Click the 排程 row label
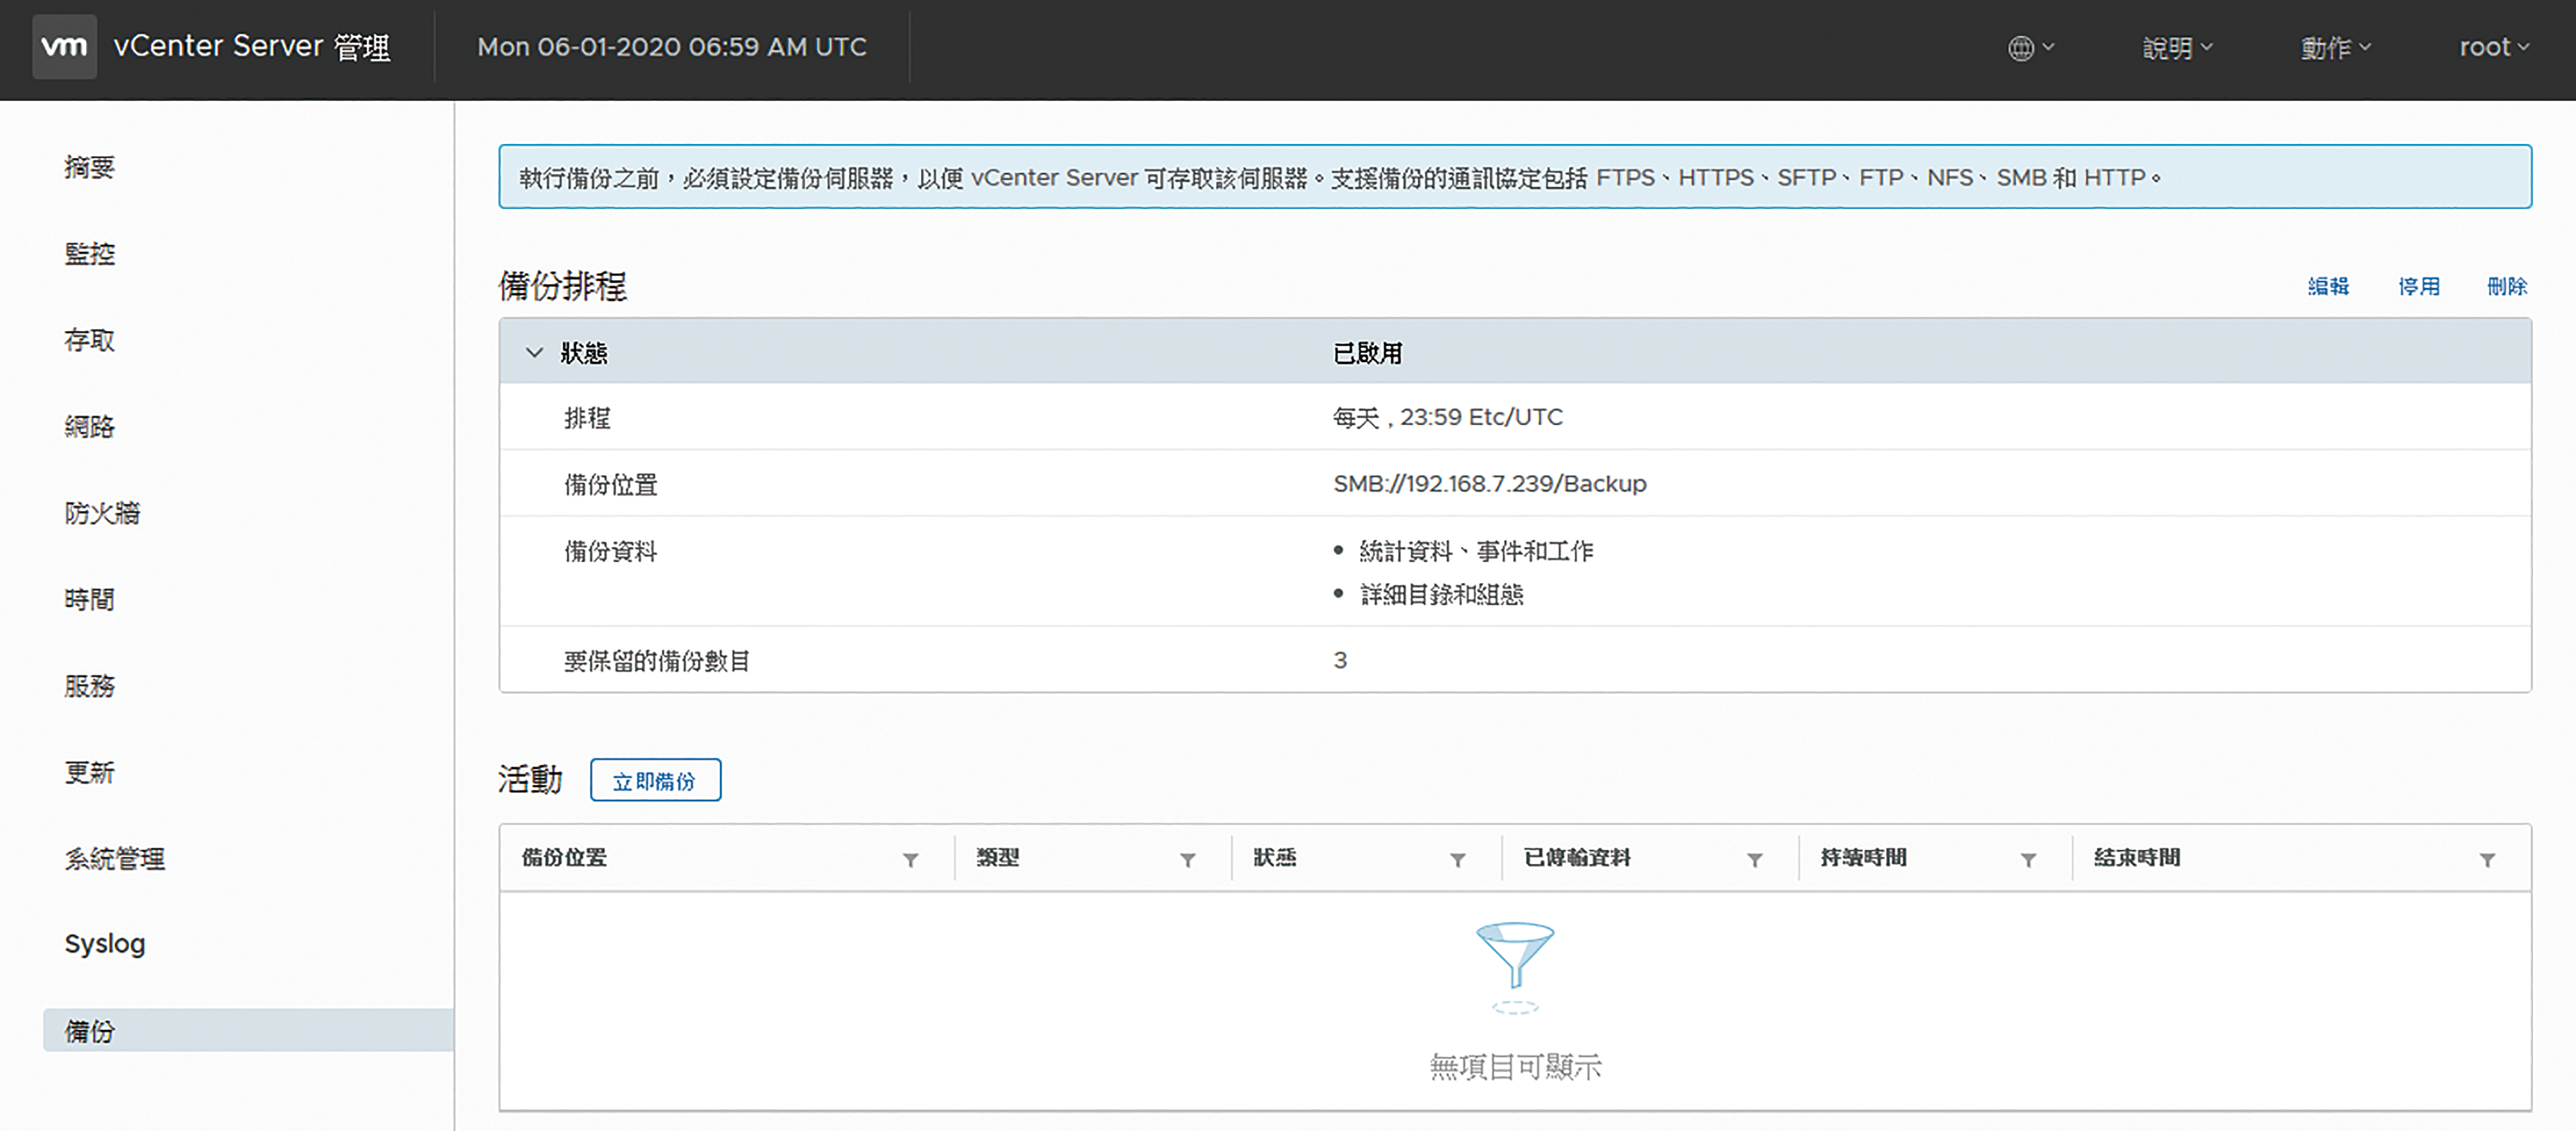This screenshot has width=2576, height=1131. (587, 418)
